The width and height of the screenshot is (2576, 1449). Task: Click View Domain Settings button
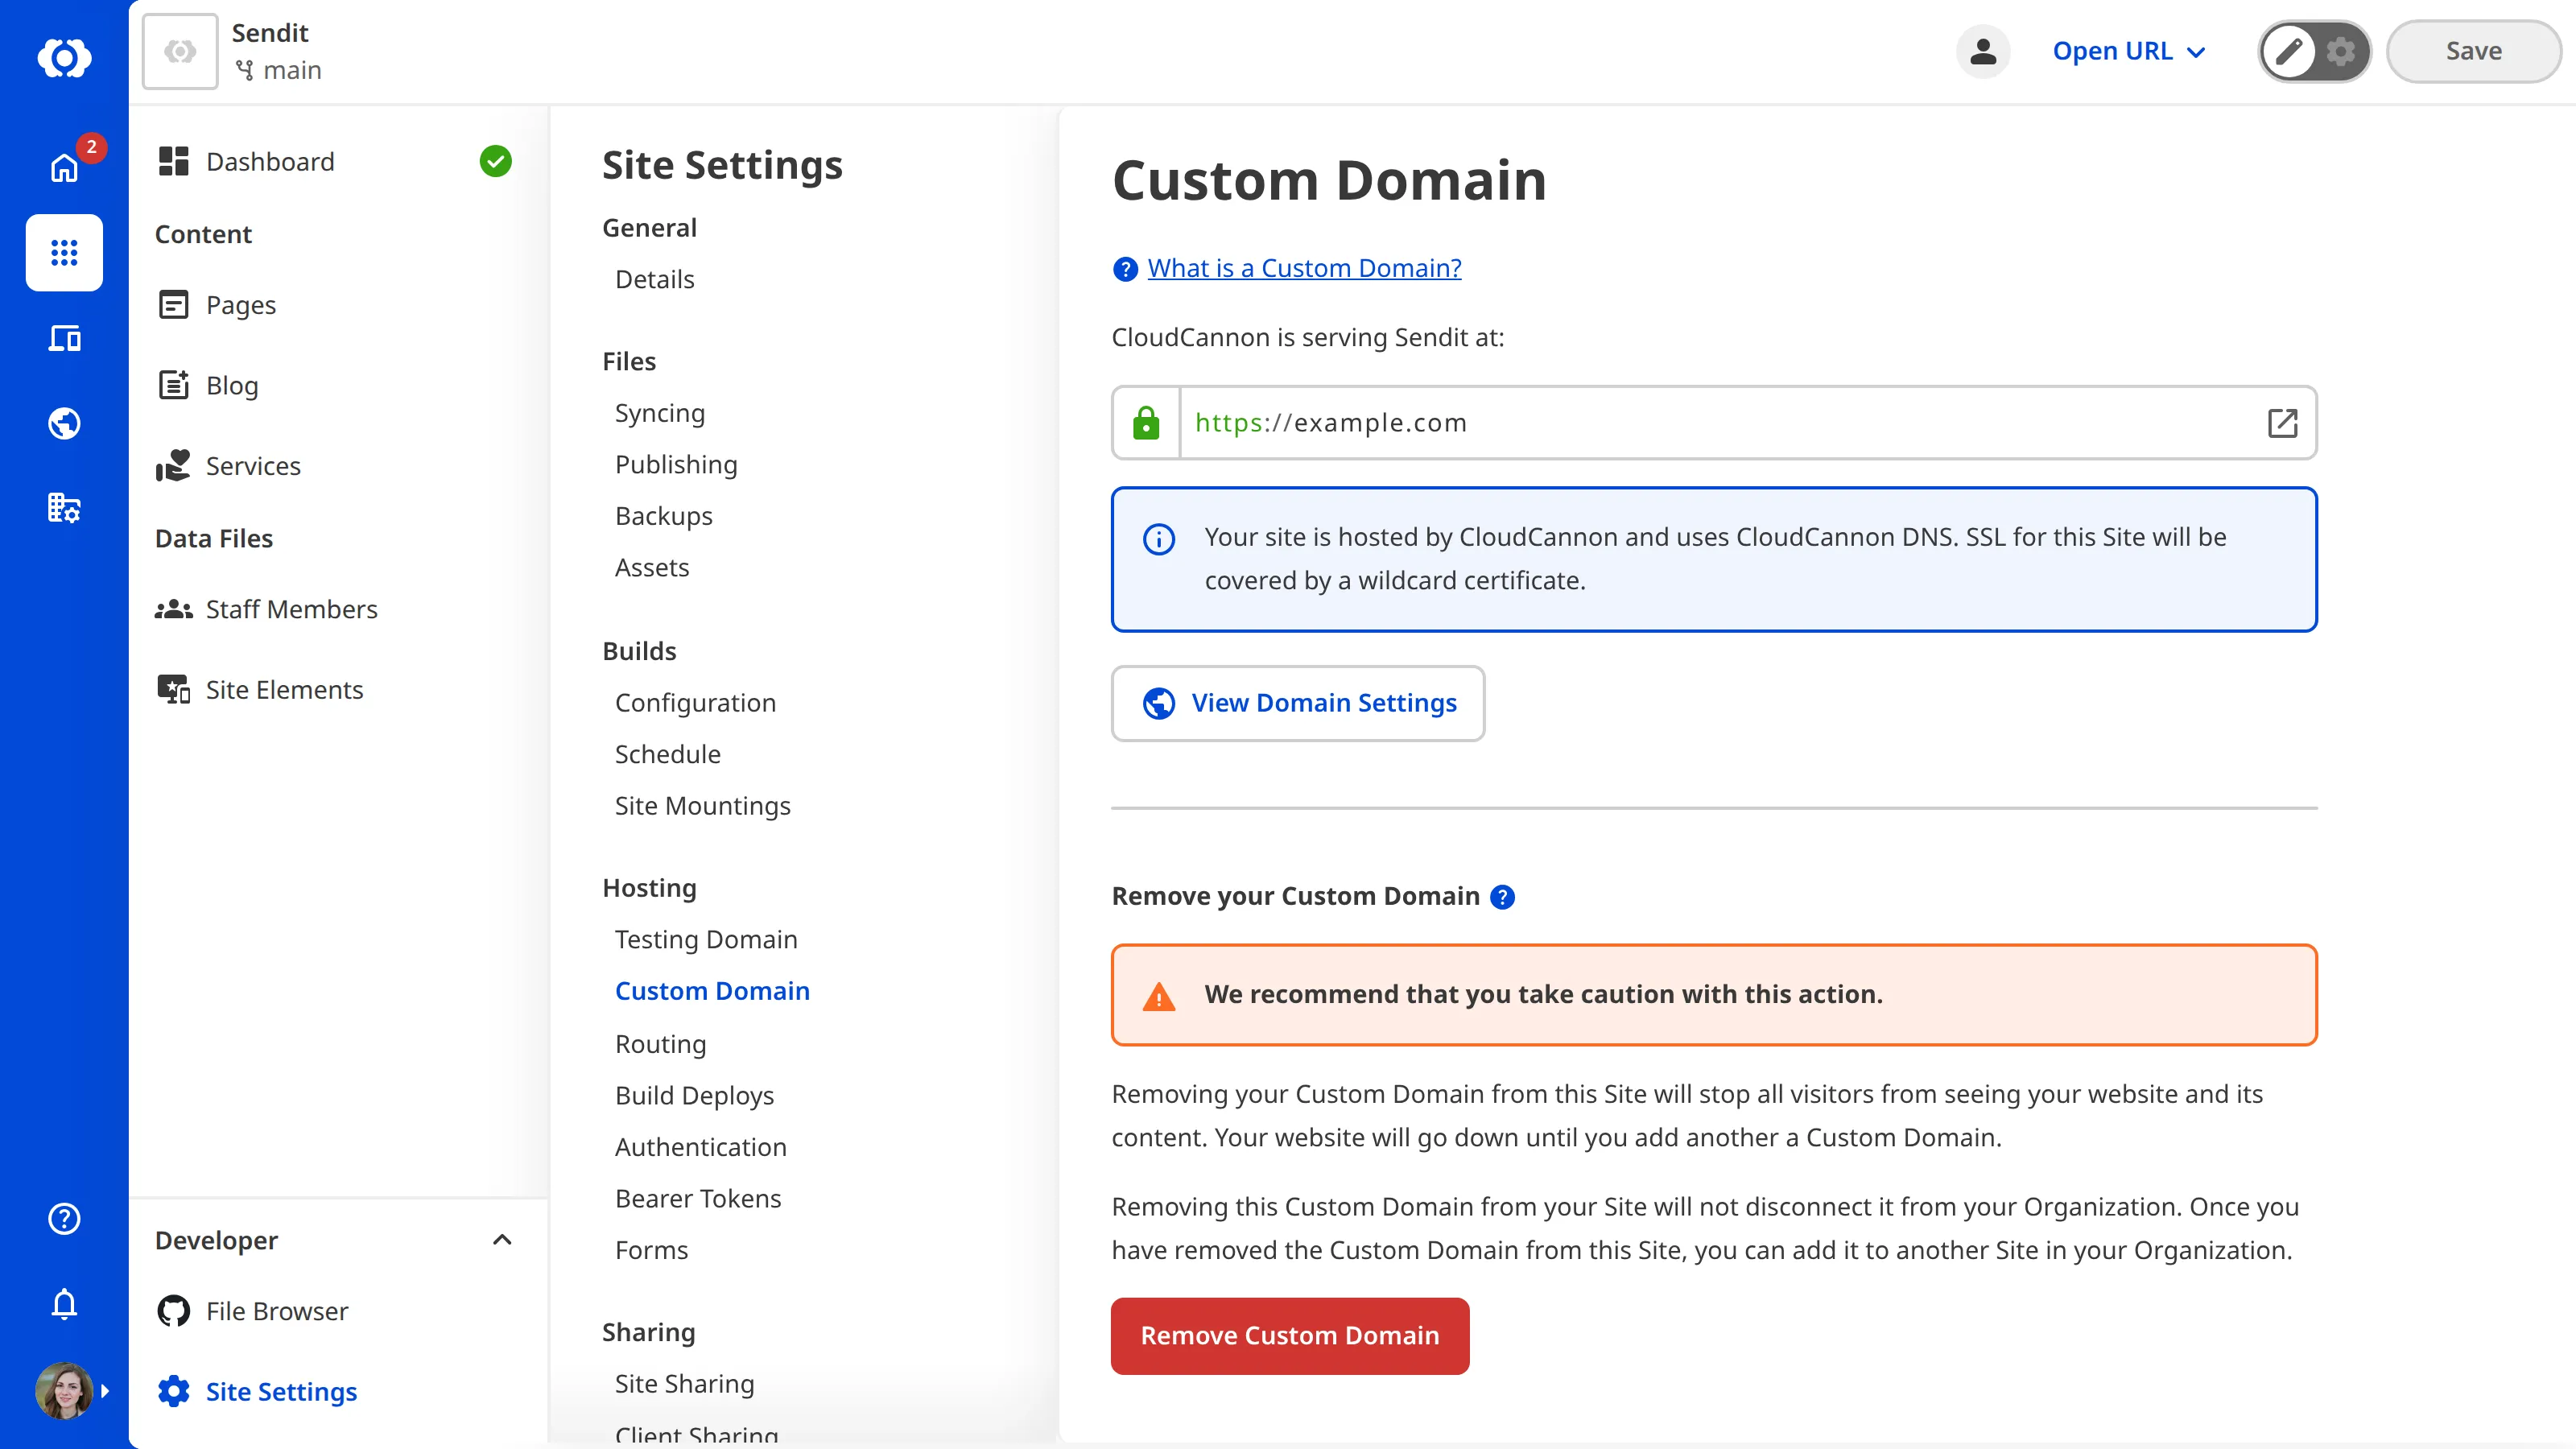pos(1298,703)
